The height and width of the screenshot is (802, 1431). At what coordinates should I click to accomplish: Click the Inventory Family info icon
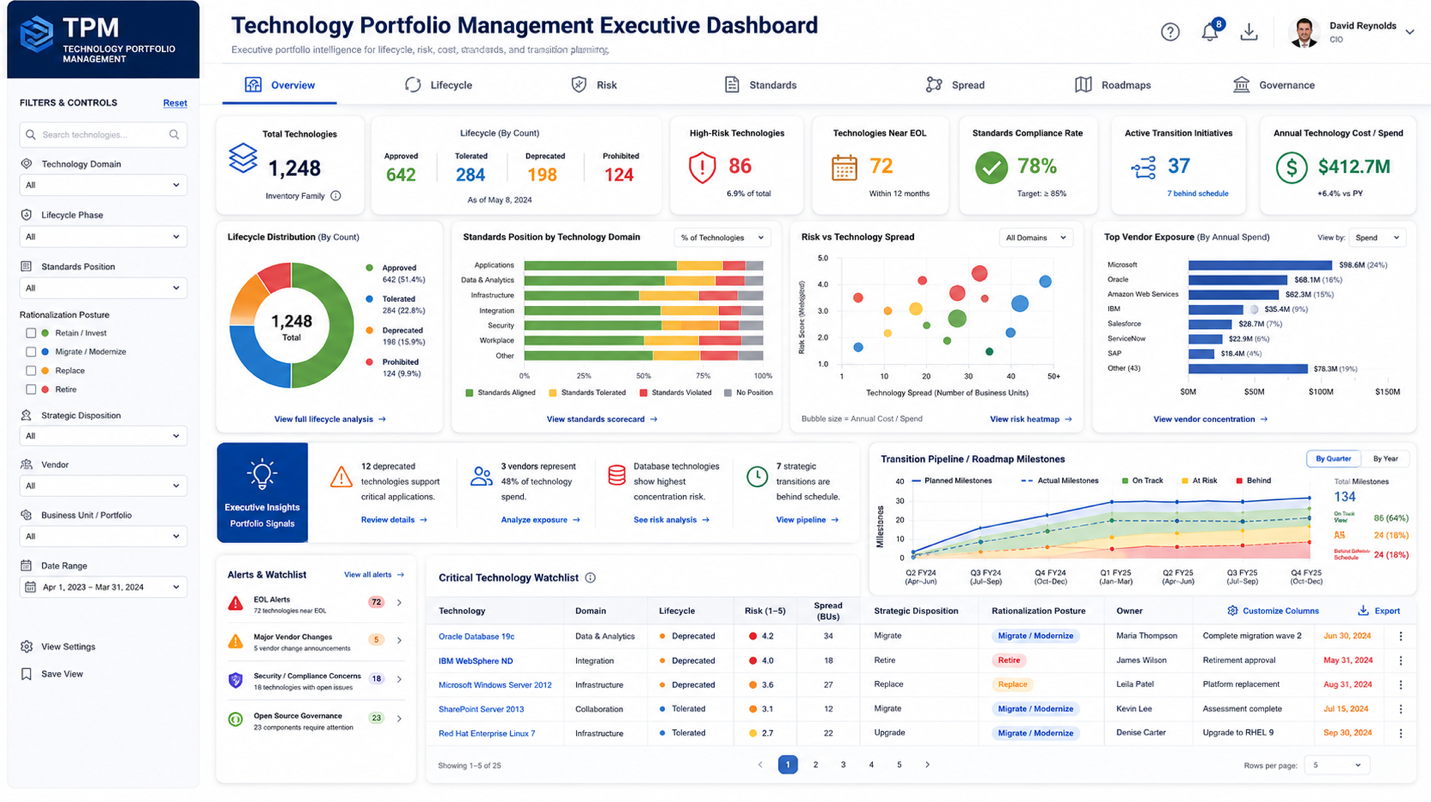pos(336,196)
